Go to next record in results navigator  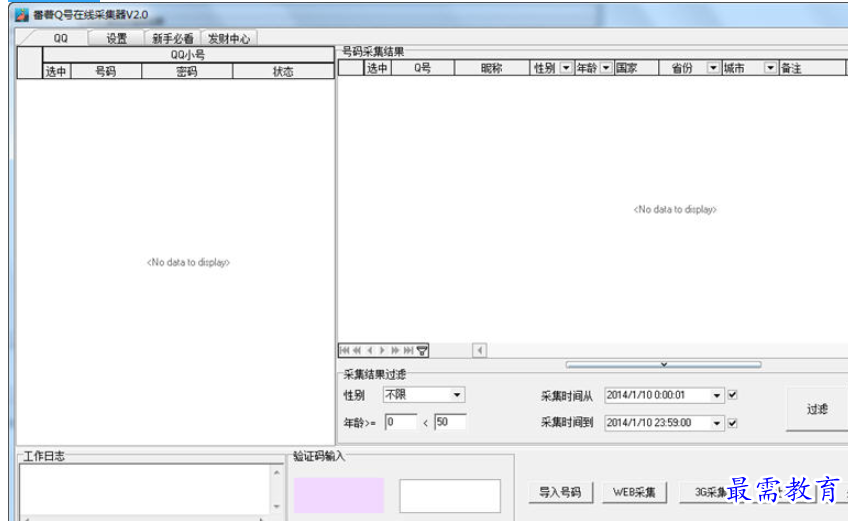point(382,351)
